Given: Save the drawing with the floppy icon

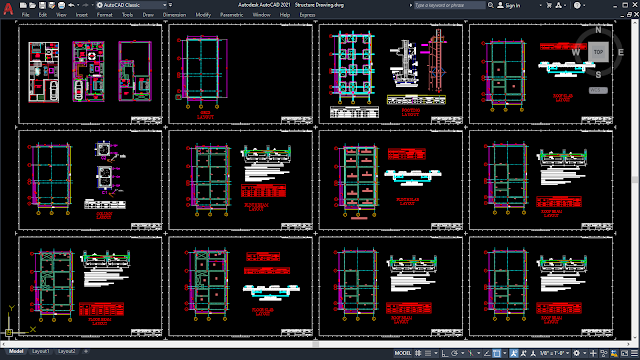Looking at the screenshot, I should [x=42, y=5].
